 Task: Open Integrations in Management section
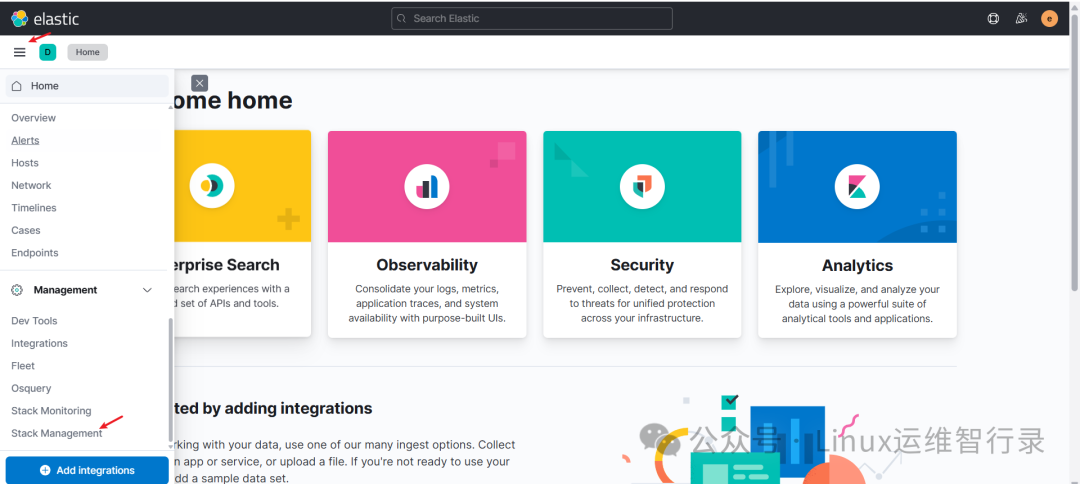tap(39, 344)
